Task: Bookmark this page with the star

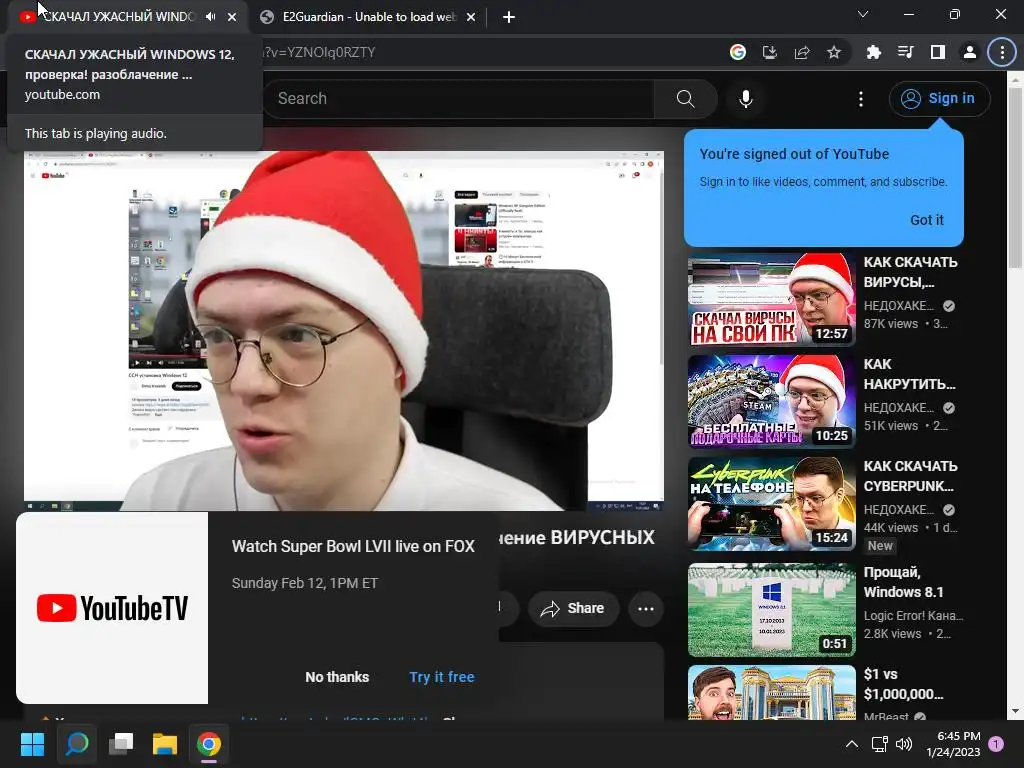Action: coord(834,52)
